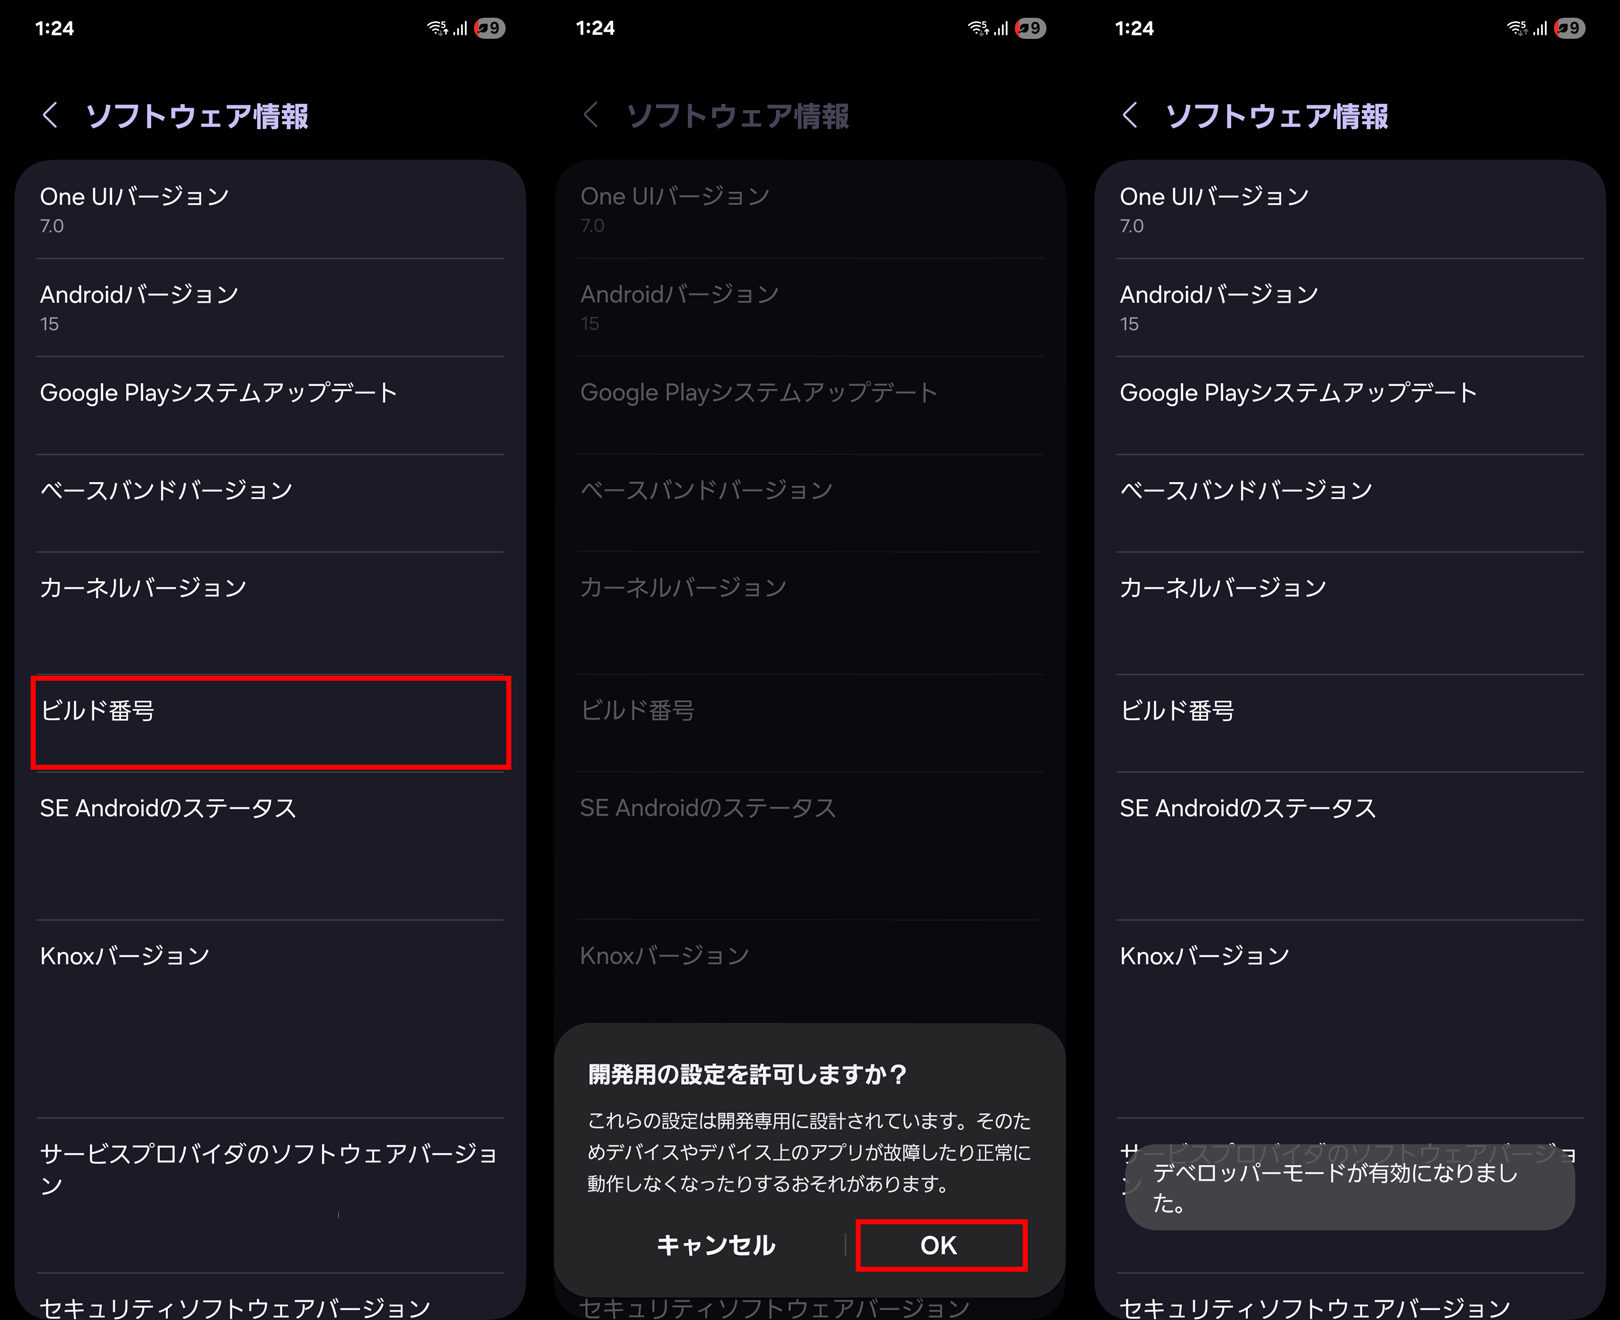Tap Knoxバージョン on the rightmost screen
1620x1320 pixels.
tap(1350, 957)
